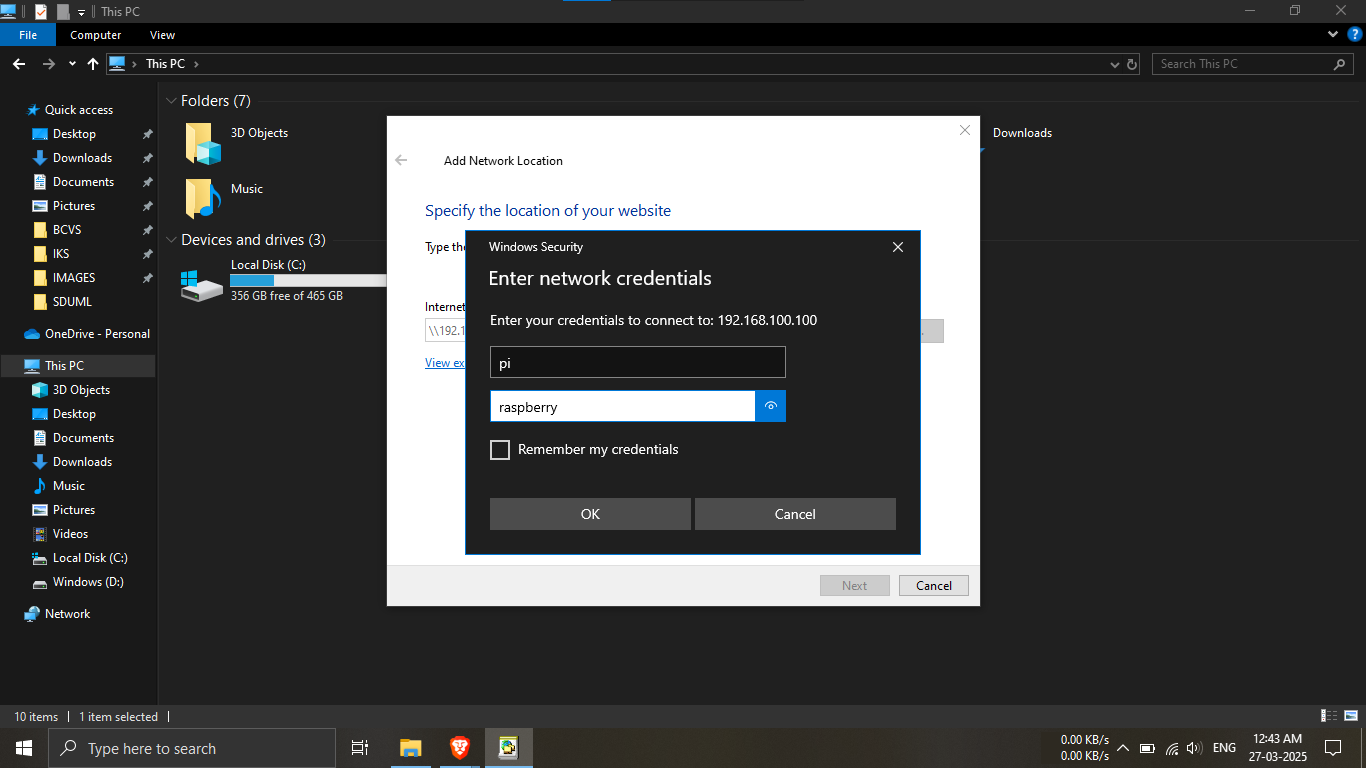Switch to large icons view layout

1351,716
